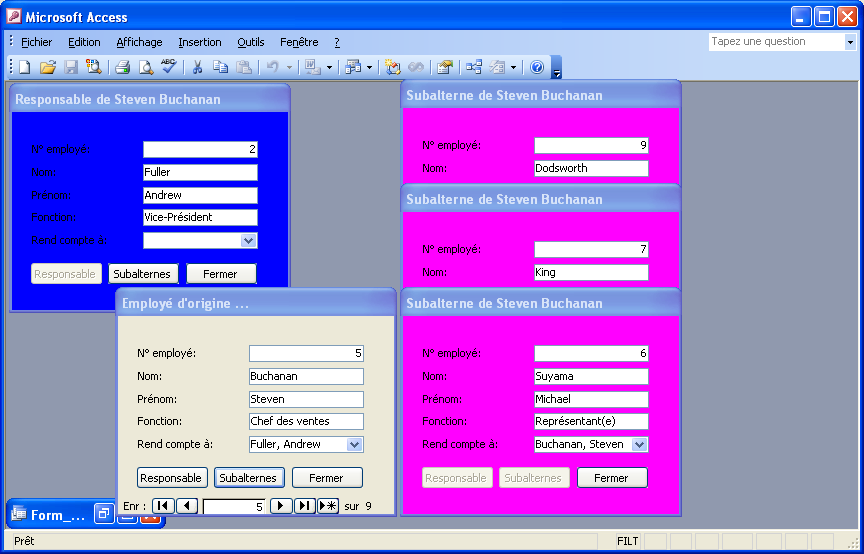Click the Relationships toolbar icon
864x554 pixels.
click(x=473, y=67)
